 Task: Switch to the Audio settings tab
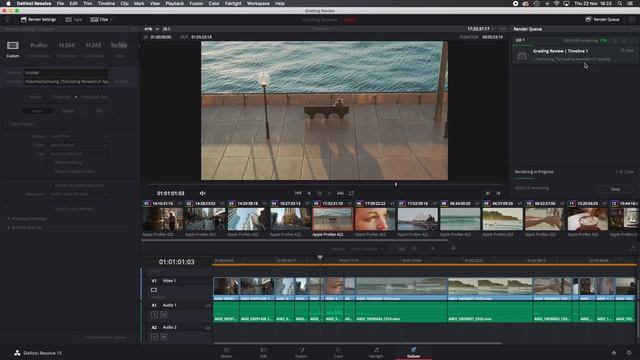tap(68, 111)
